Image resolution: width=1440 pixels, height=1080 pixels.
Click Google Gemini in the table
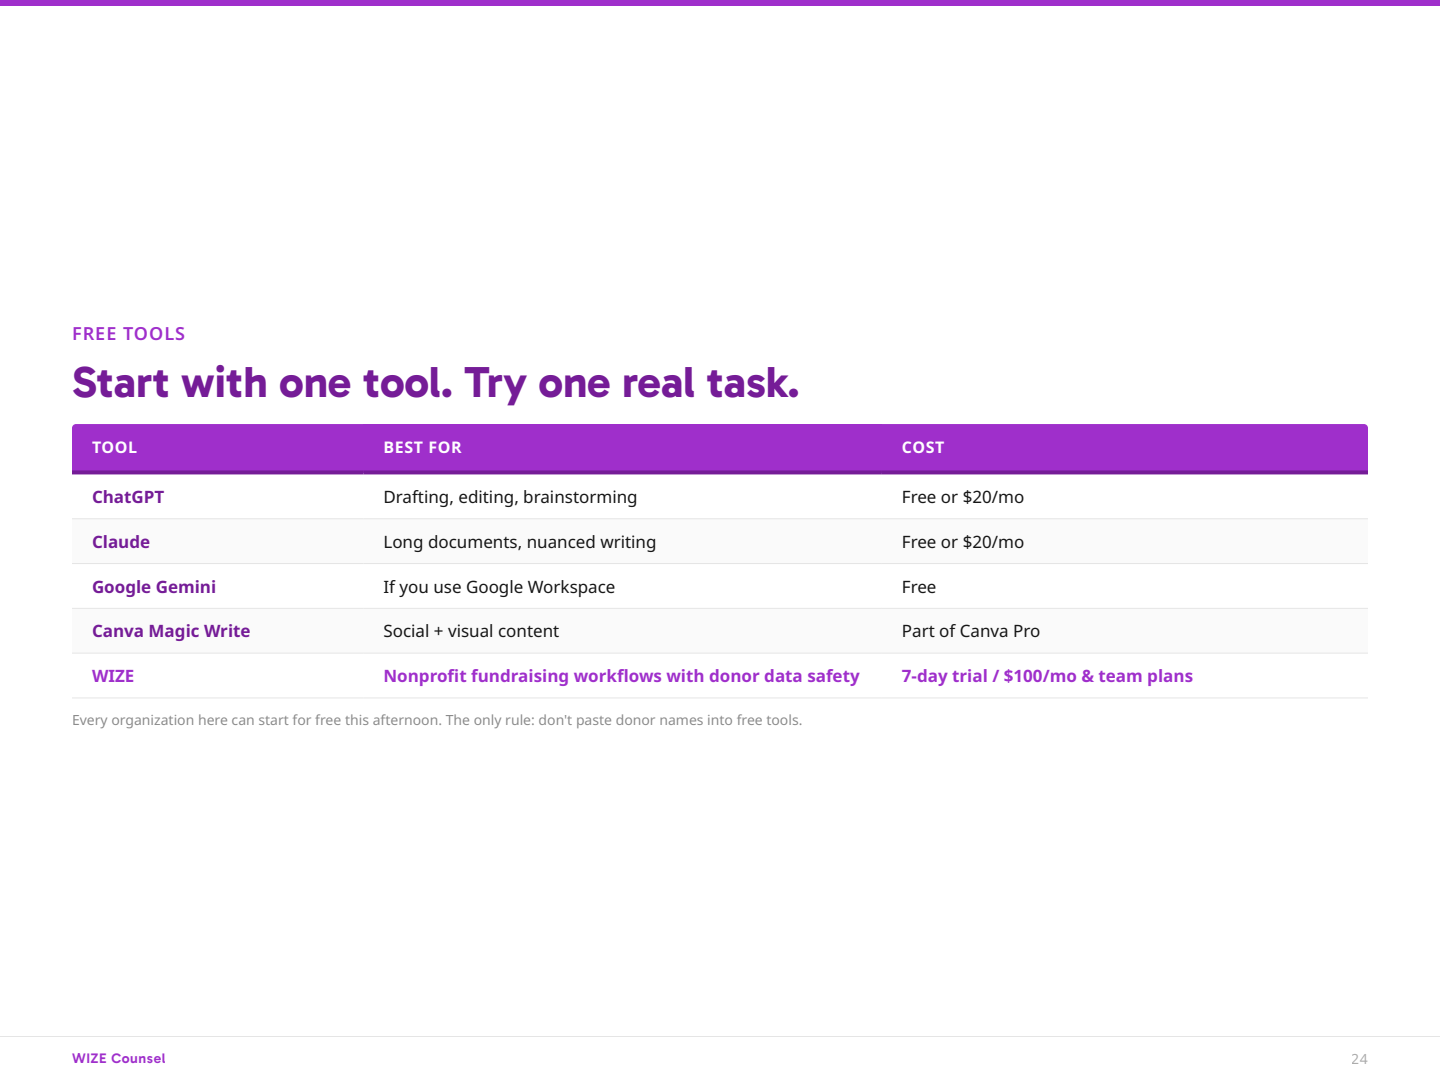154,587
